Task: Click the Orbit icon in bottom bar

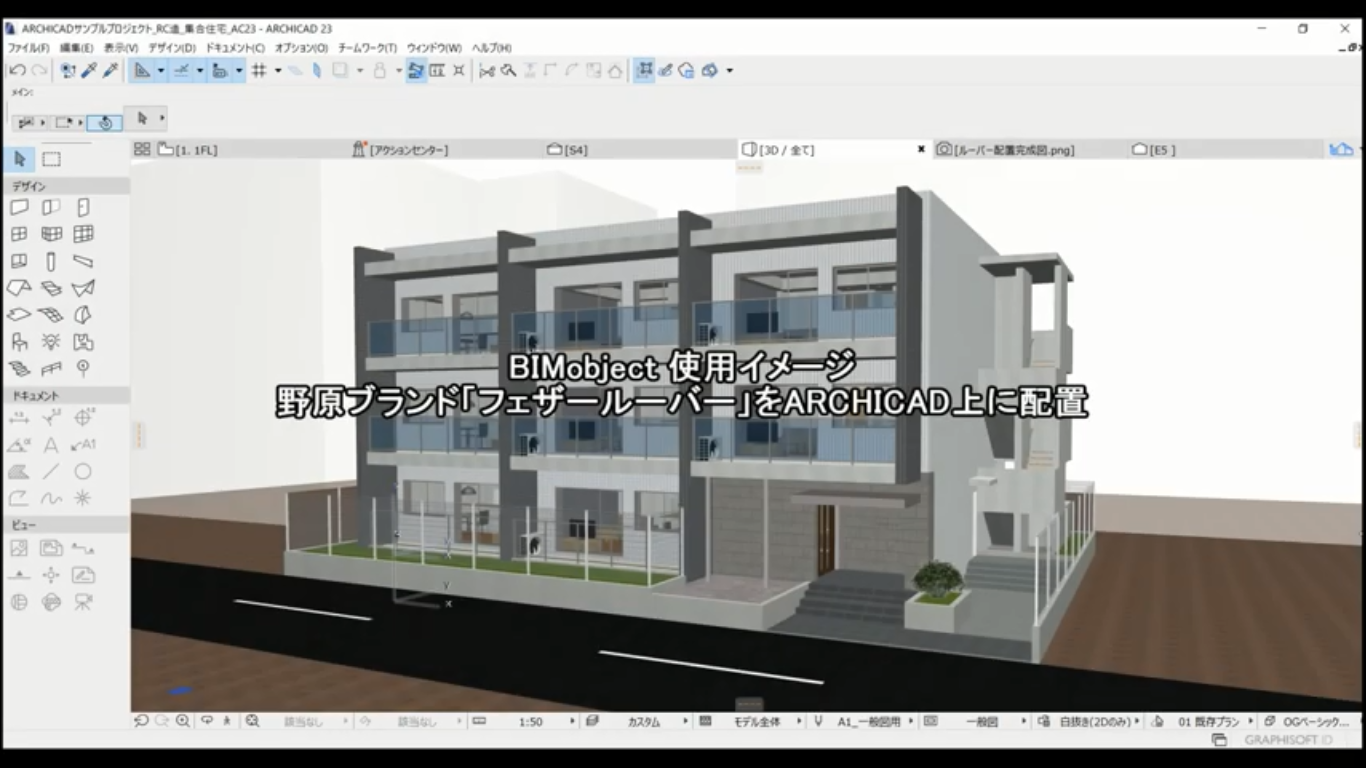Action: click(x=207, y=721)
